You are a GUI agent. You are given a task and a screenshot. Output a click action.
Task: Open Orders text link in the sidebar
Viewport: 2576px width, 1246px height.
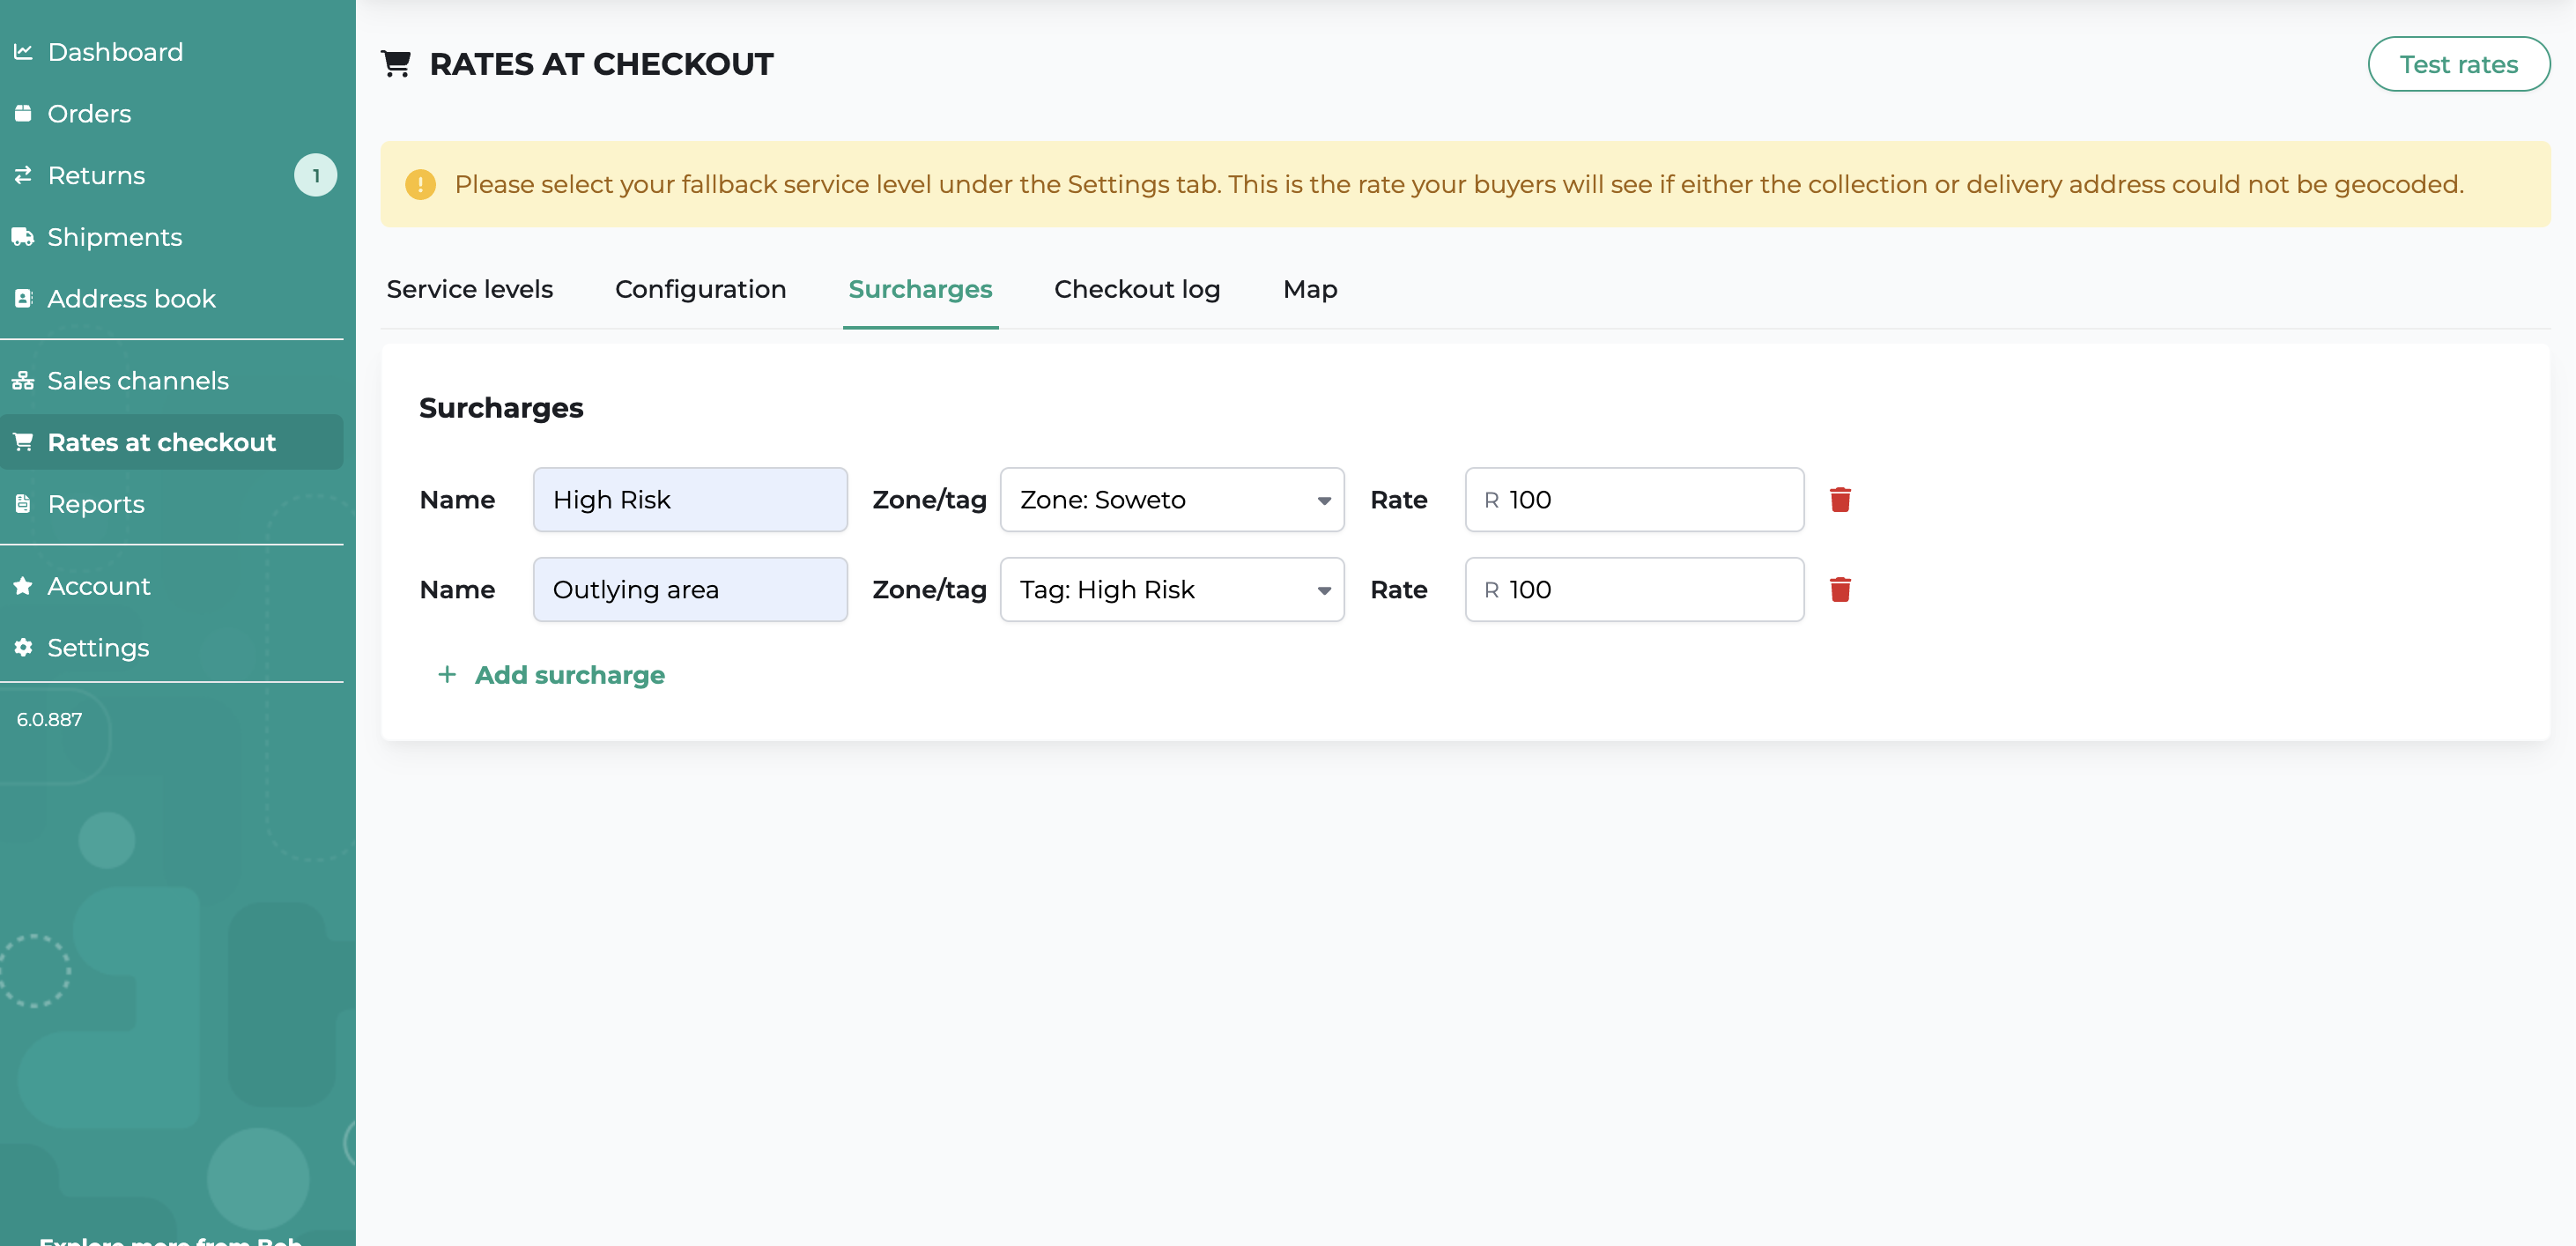[x=89, y=114]
